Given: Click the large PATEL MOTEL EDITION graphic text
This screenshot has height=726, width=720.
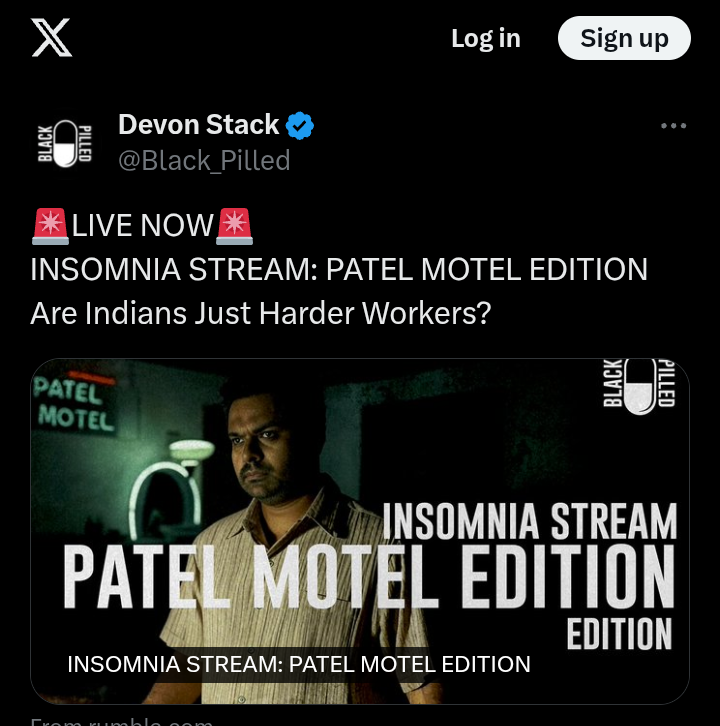Looking at the screenshot, I should click(x=369, y=576).
